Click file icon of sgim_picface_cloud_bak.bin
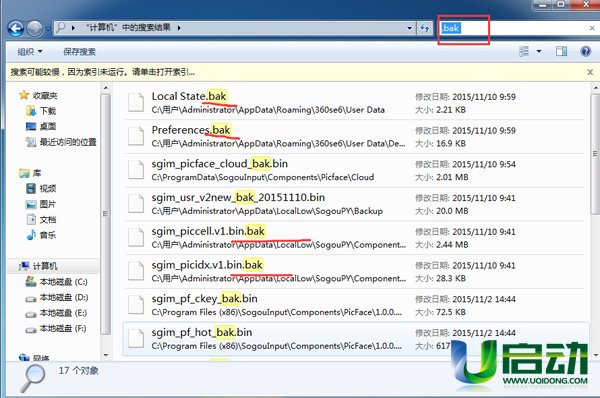The height and width of the screenshot is (398, 600). (x=136, y=170)
